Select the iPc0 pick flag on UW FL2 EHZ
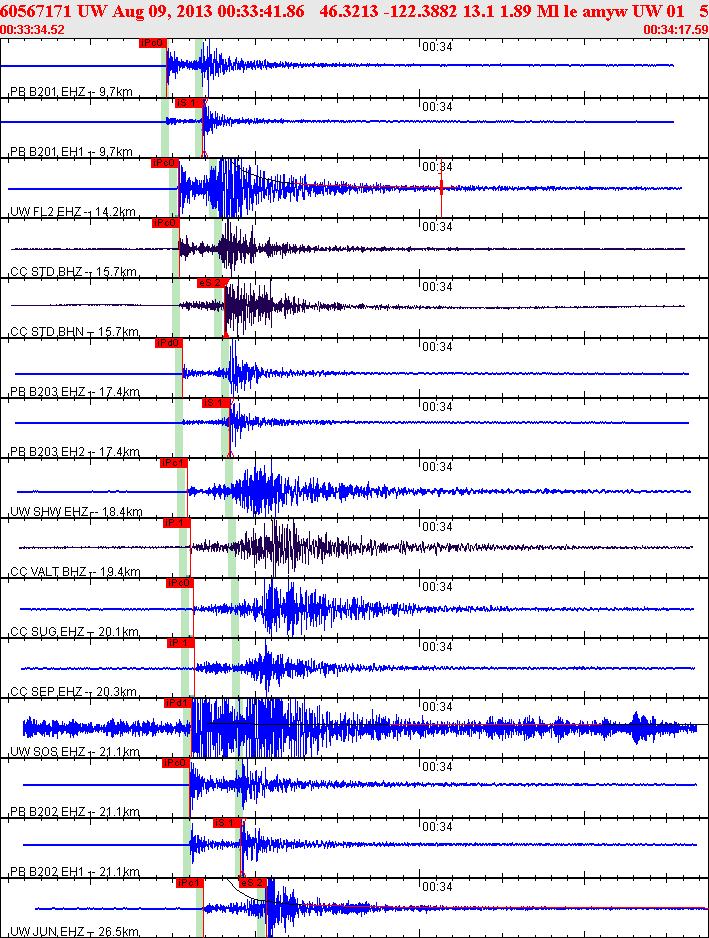Image resolution: width=709 pixels, height=938 pixels. pyautogui.click(x=165, y=163)
